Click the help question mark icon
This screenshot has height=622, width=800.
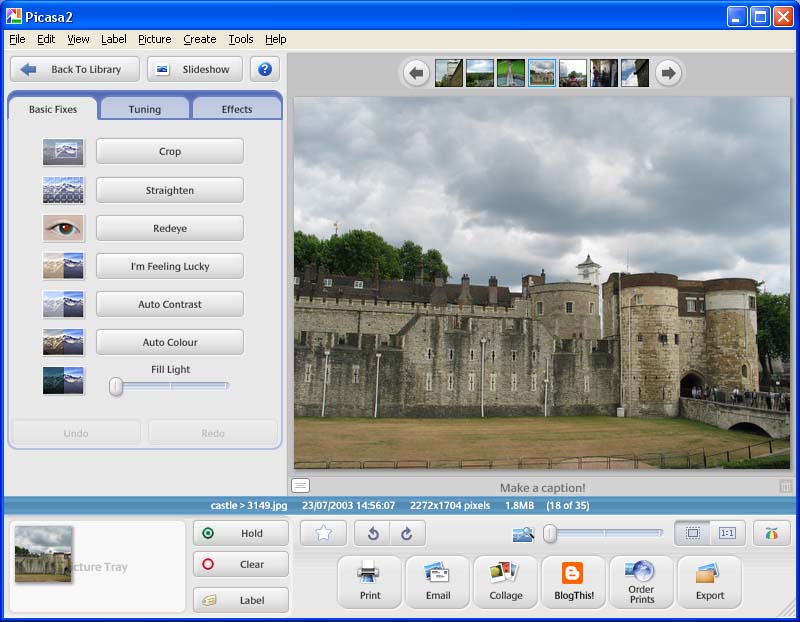265,69
